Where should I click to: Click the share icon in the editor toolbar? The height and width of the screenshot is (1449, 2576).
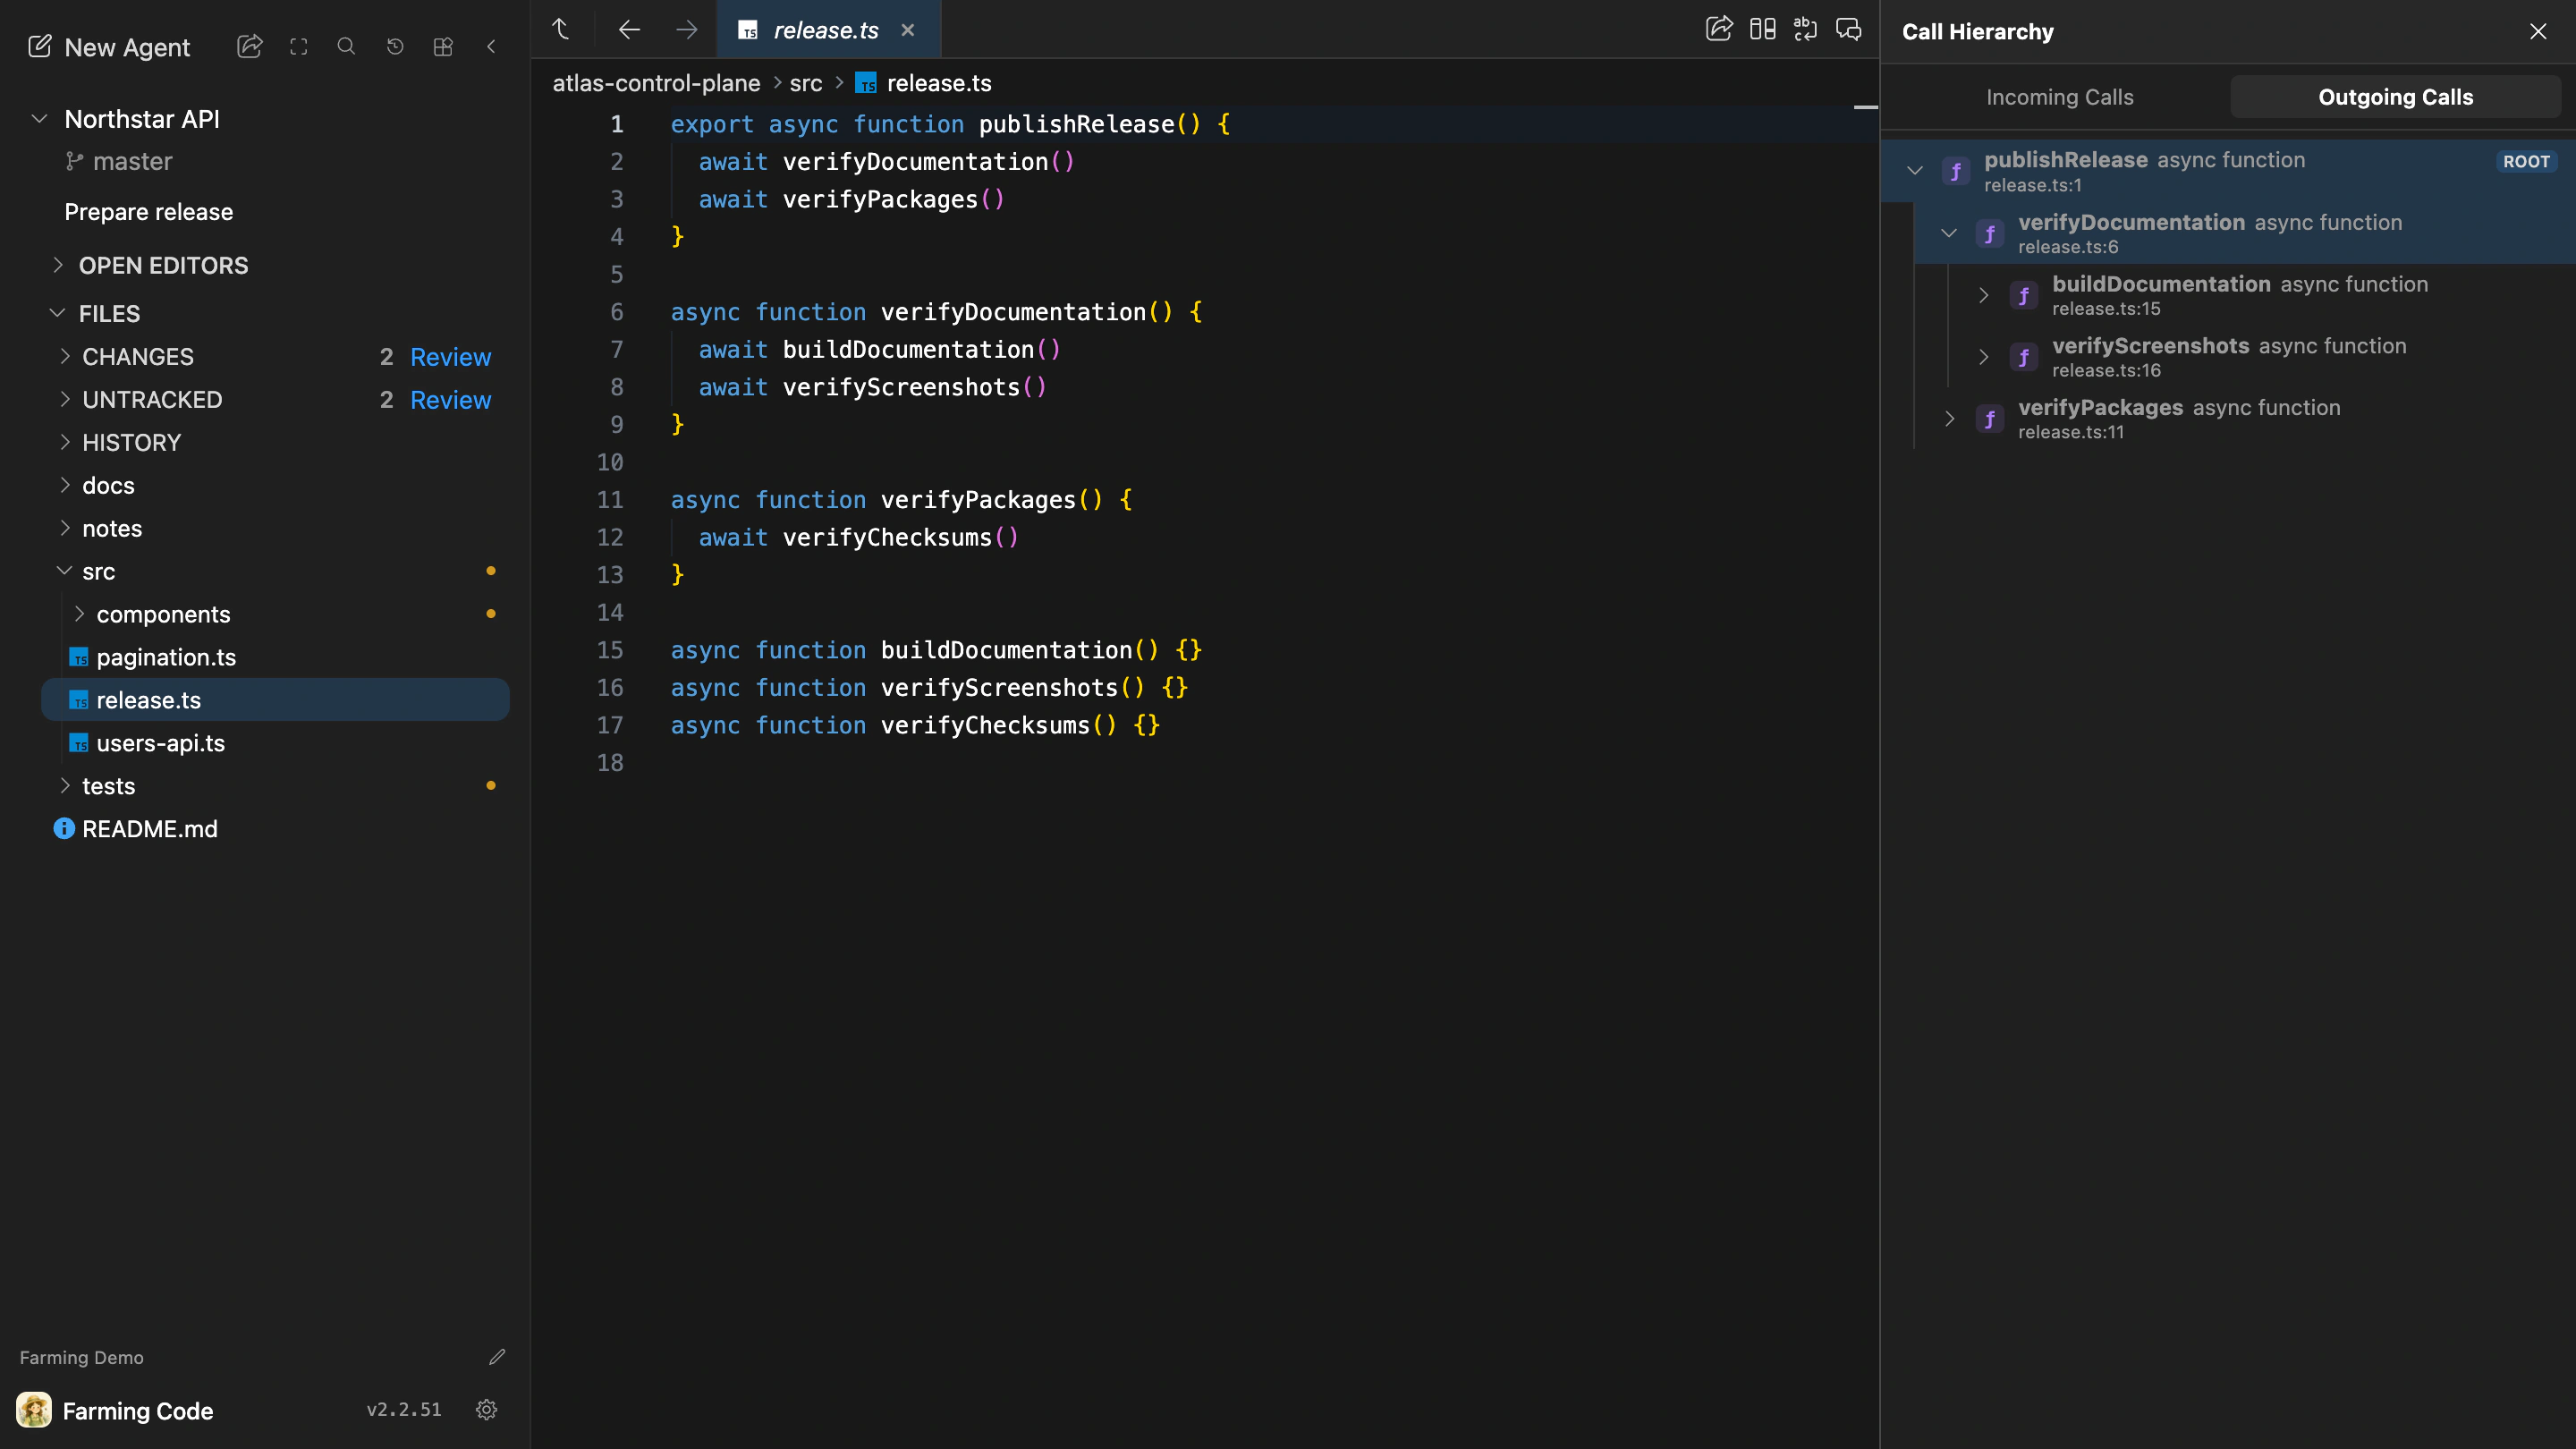click(x=1719, y=29)
